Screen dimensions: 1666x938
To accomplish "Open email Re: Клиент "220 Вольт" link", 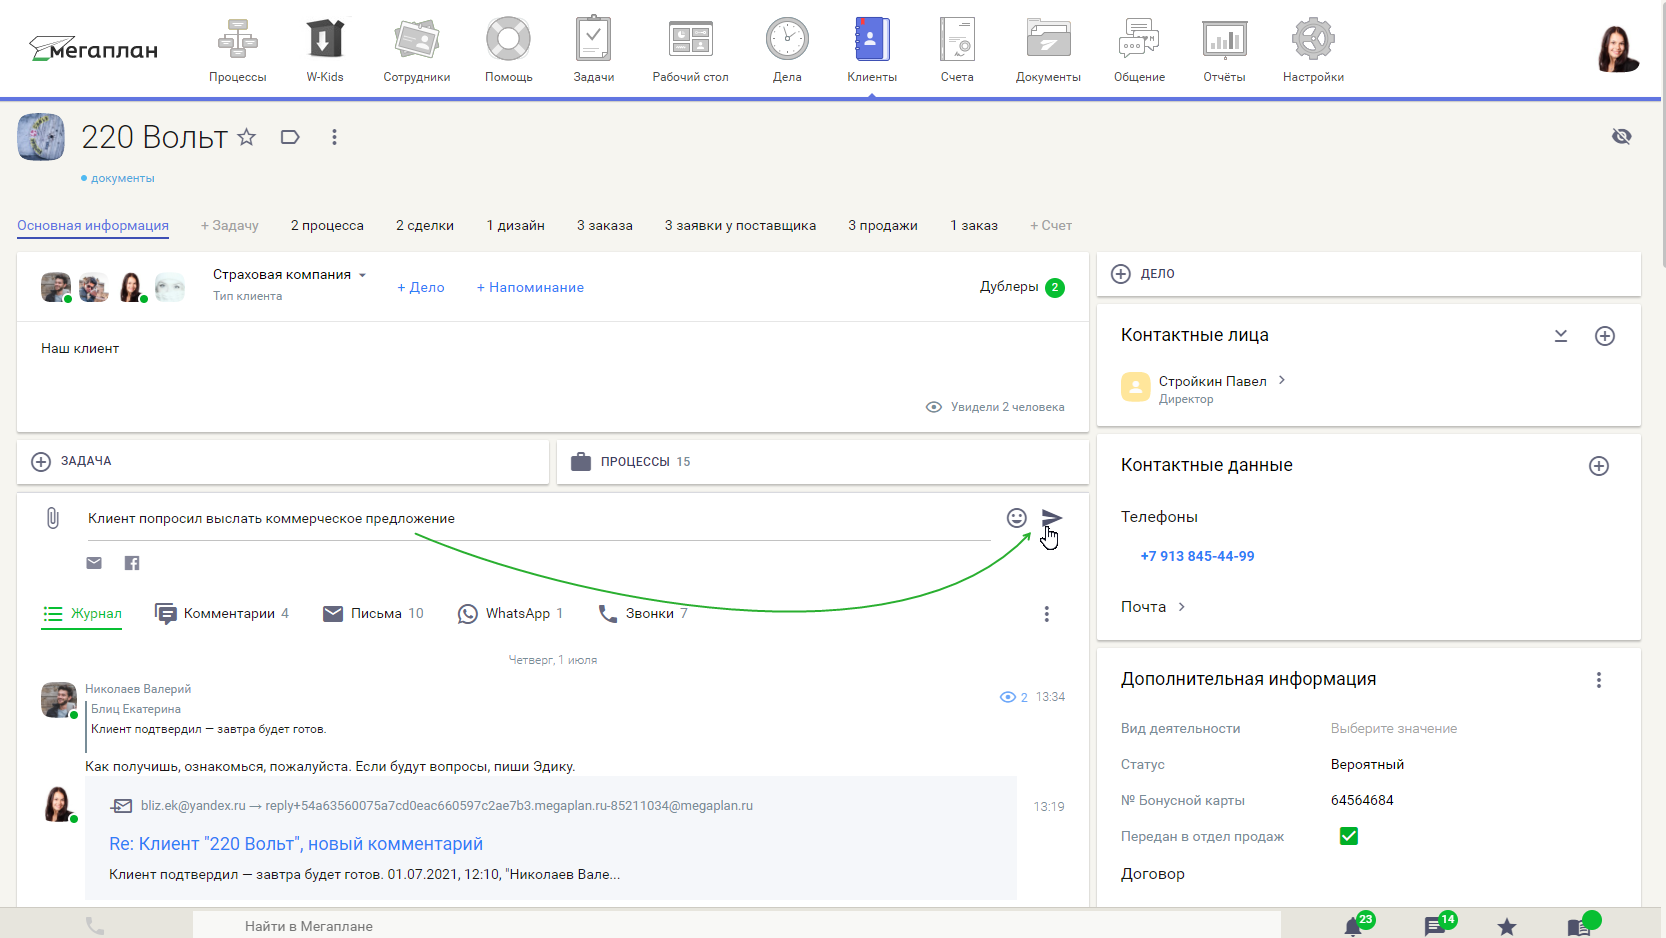I will point(296,844).
